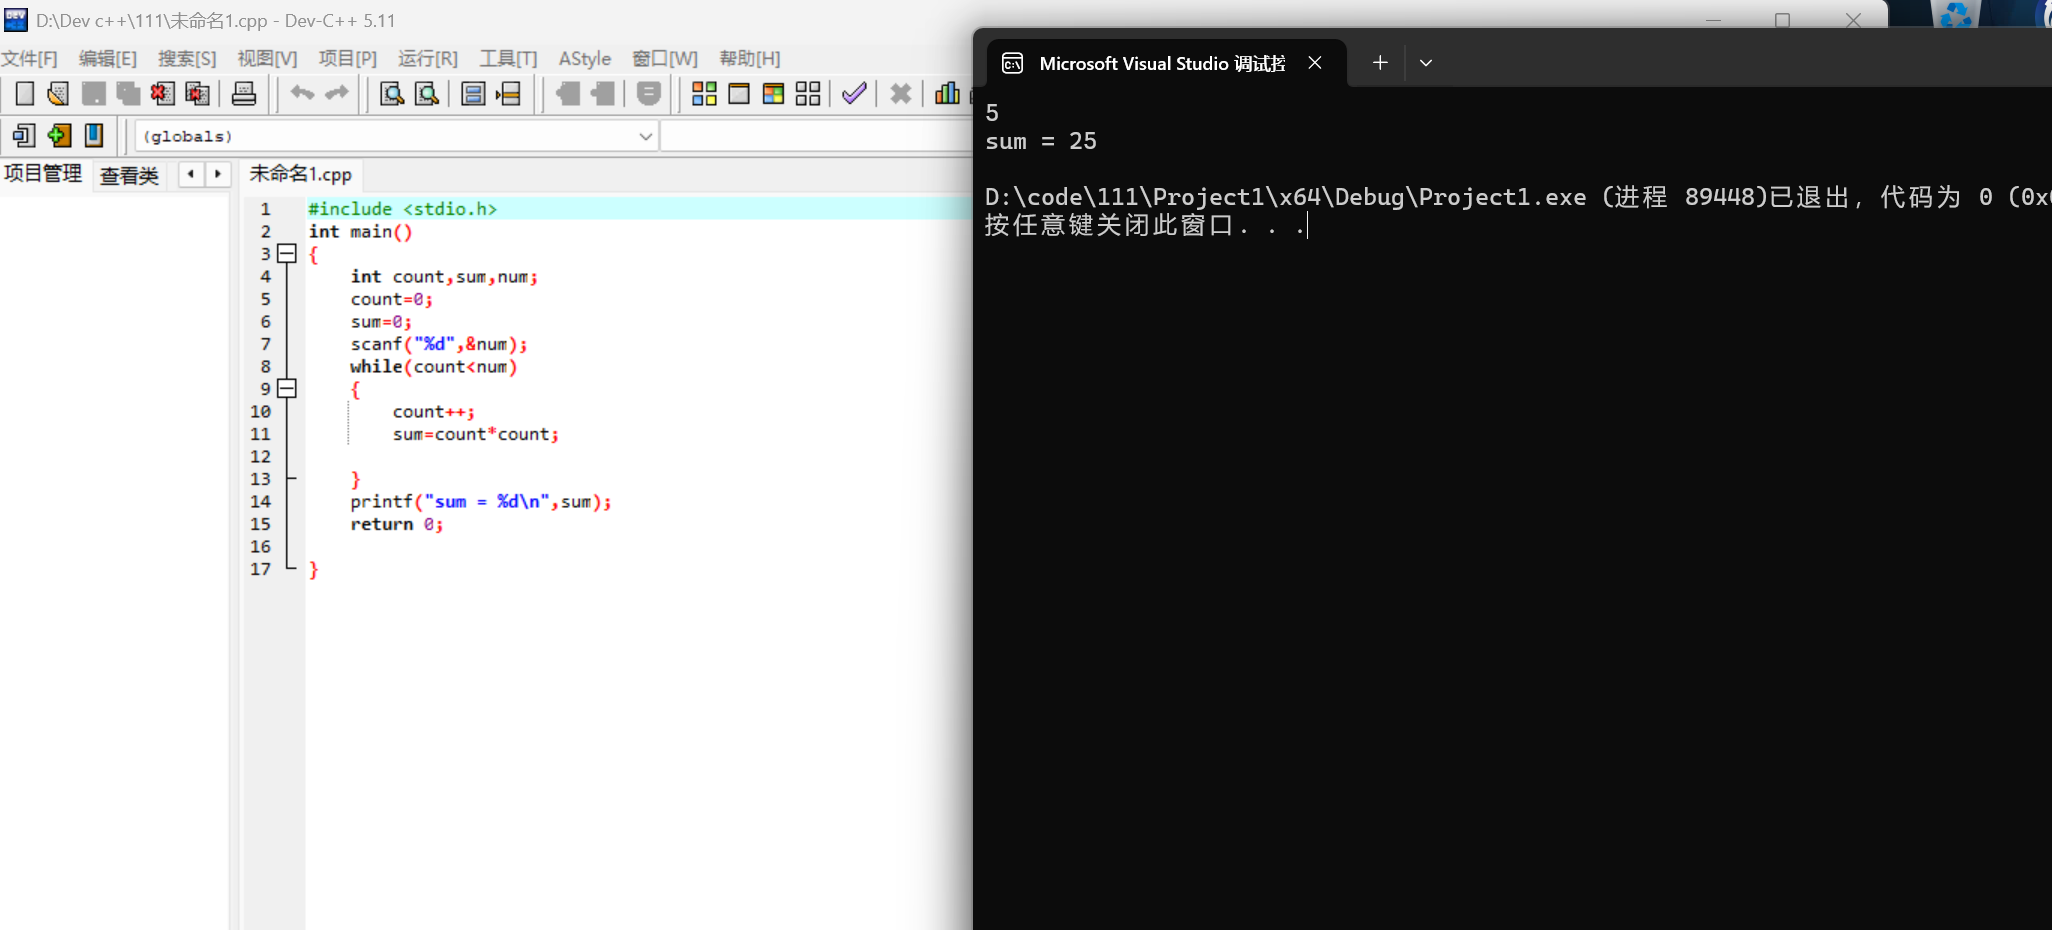This screenshot has width=2052, height=930.
Task: Switch to the 项目管理 panel tab
Action: [x=43, y=174]
